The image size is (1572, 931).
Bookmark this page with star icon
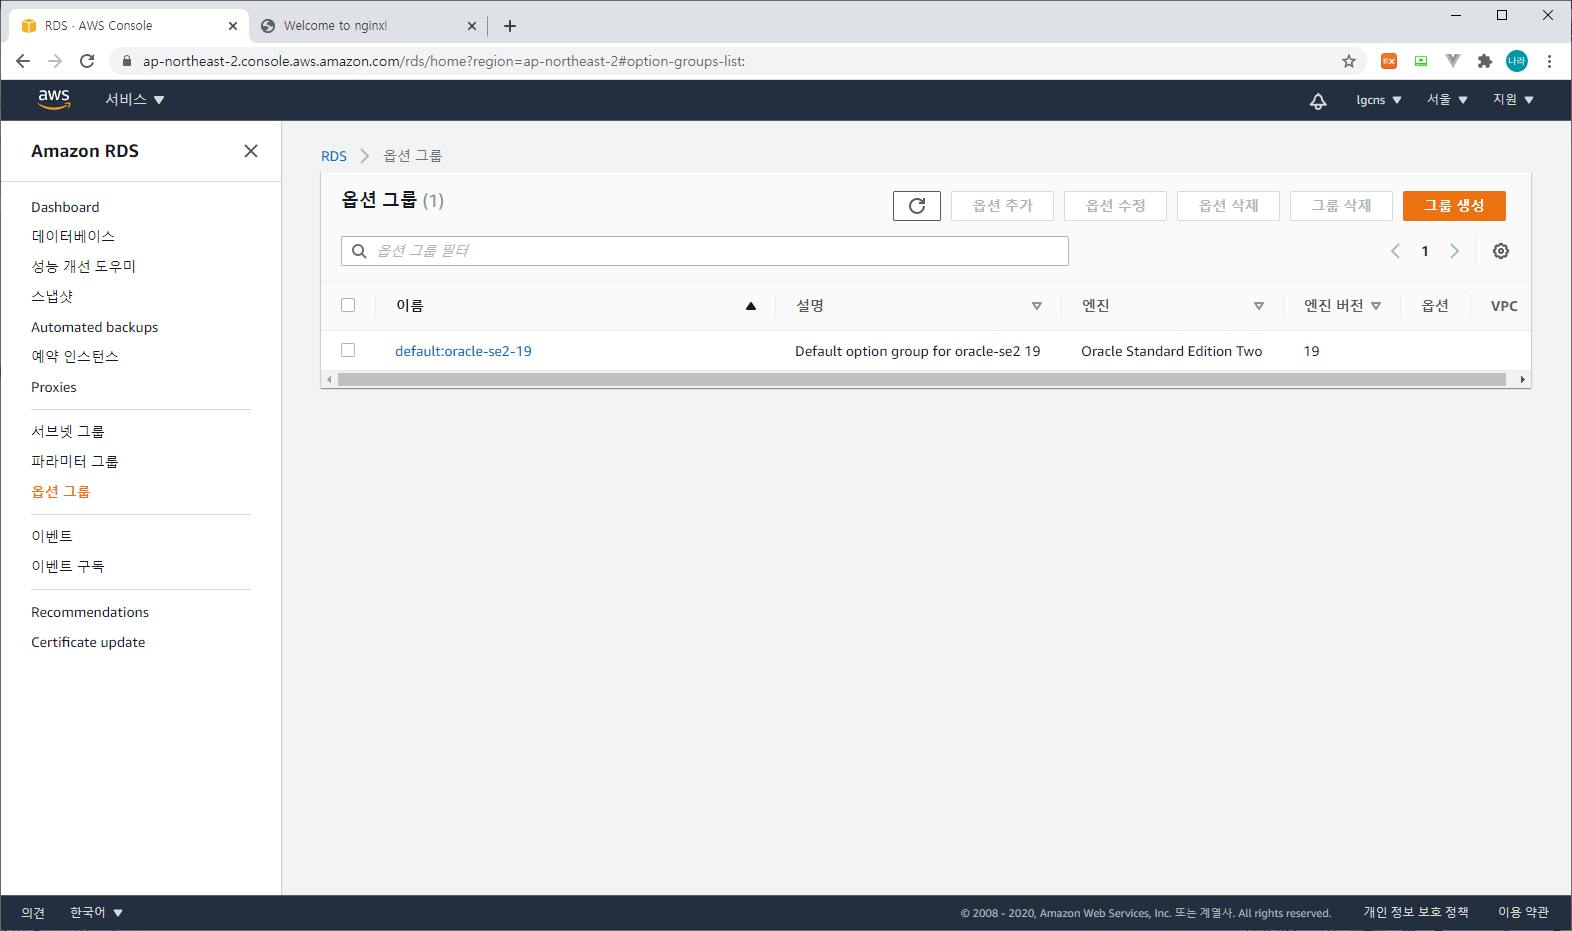(x=1349, y=61)
